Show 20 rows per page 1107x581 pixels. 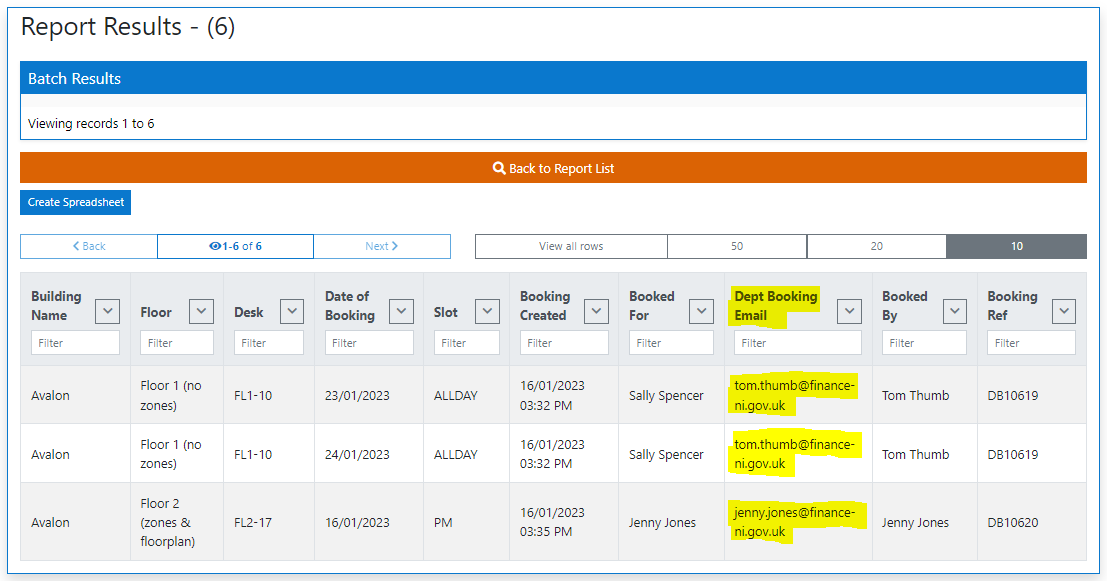point(876,246)
